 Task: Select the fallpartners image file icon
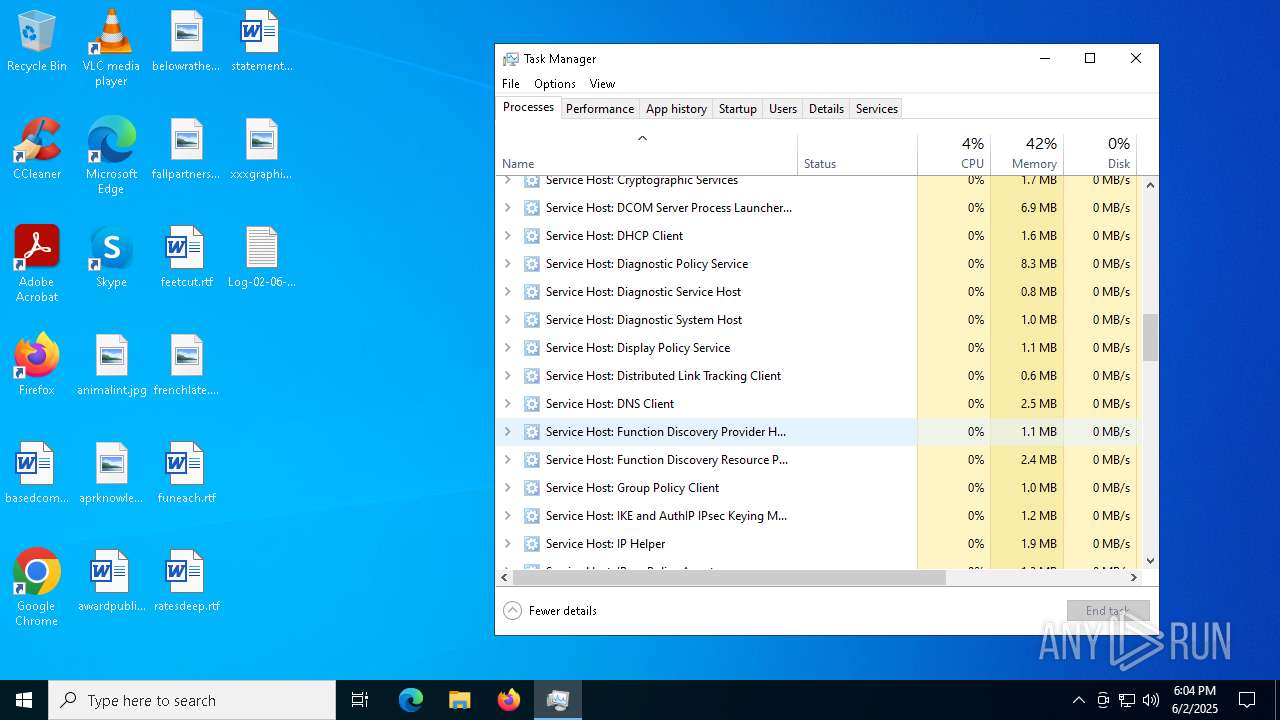point(186,149)
